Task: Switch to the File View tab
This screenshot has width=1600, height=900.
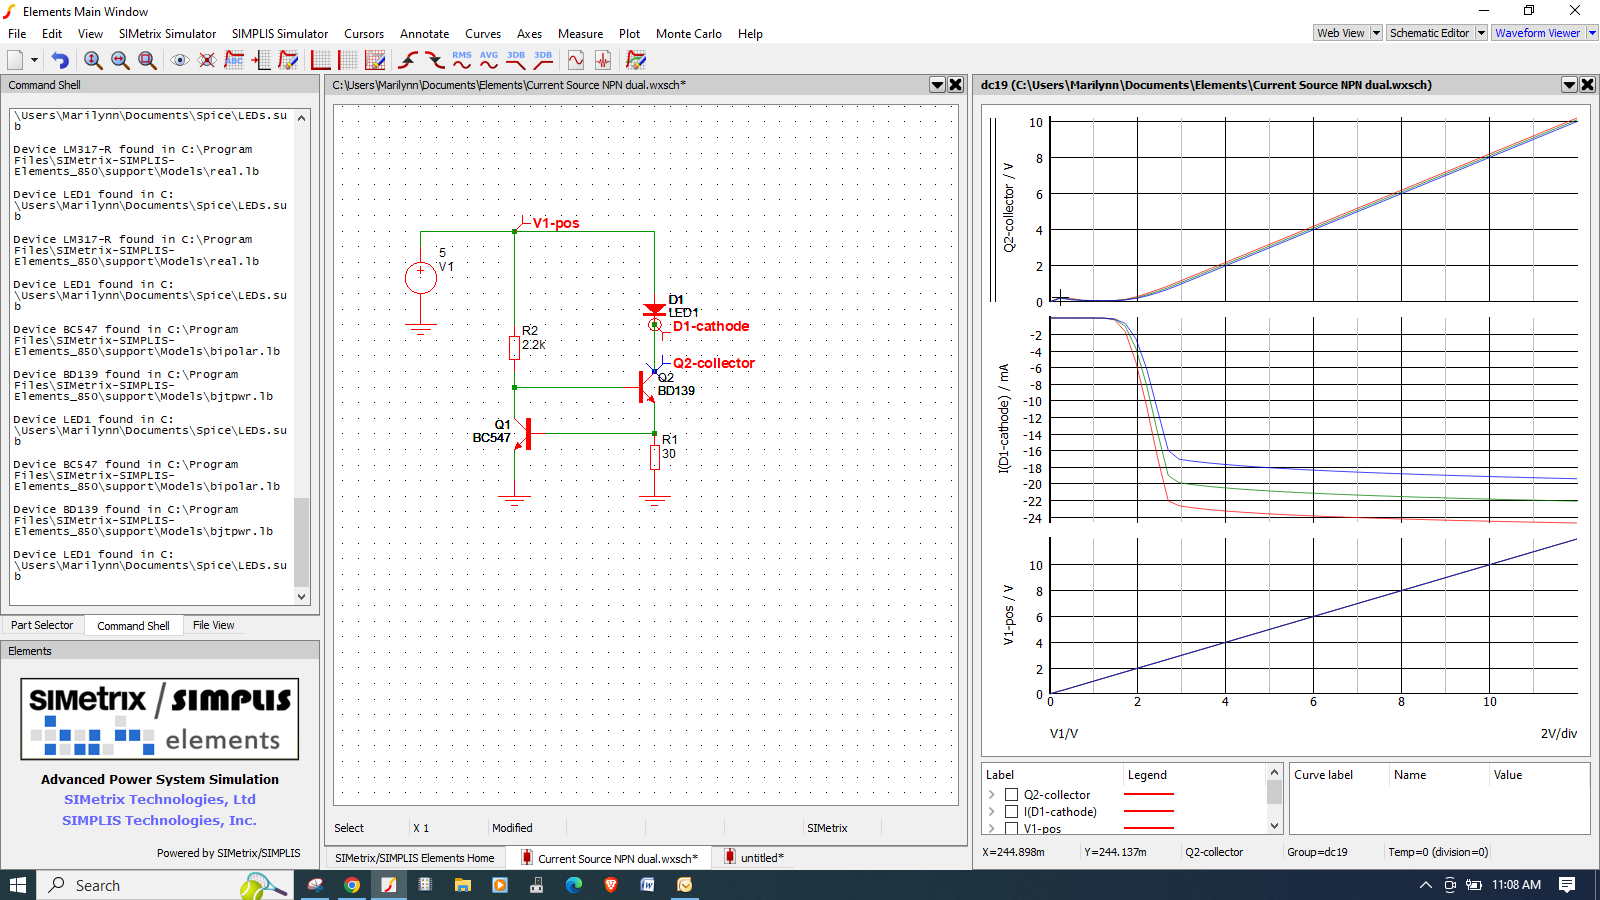Action: point(213,625)
